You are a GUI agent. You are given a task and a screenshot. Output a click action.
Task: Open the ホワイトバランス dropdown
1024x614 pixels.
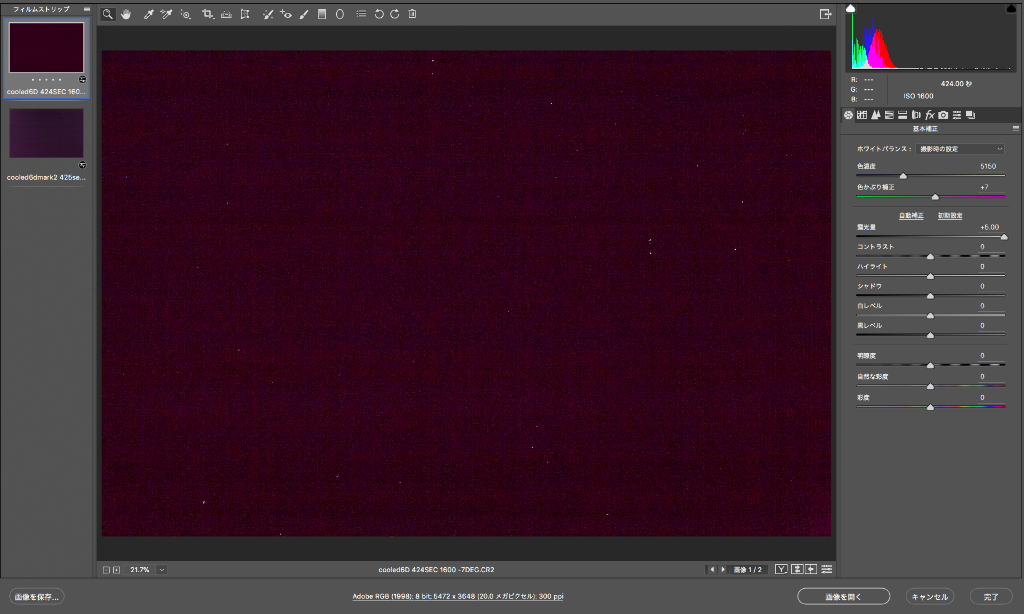[x=960, y=149]
